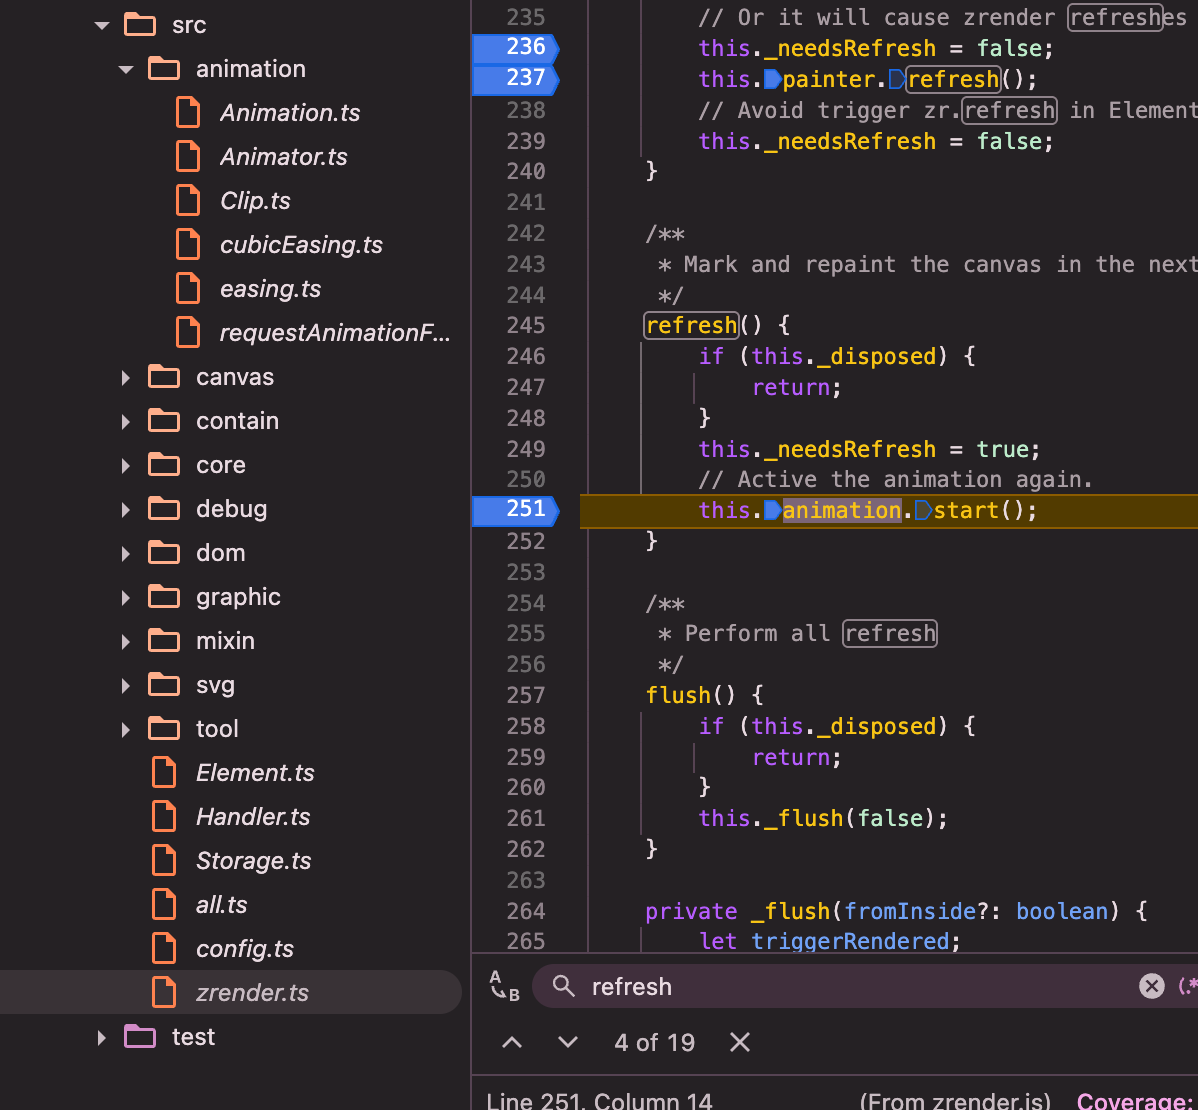1198x1110 pixels.
Task: Toggle regex search option
Action: coord(1187,987)
